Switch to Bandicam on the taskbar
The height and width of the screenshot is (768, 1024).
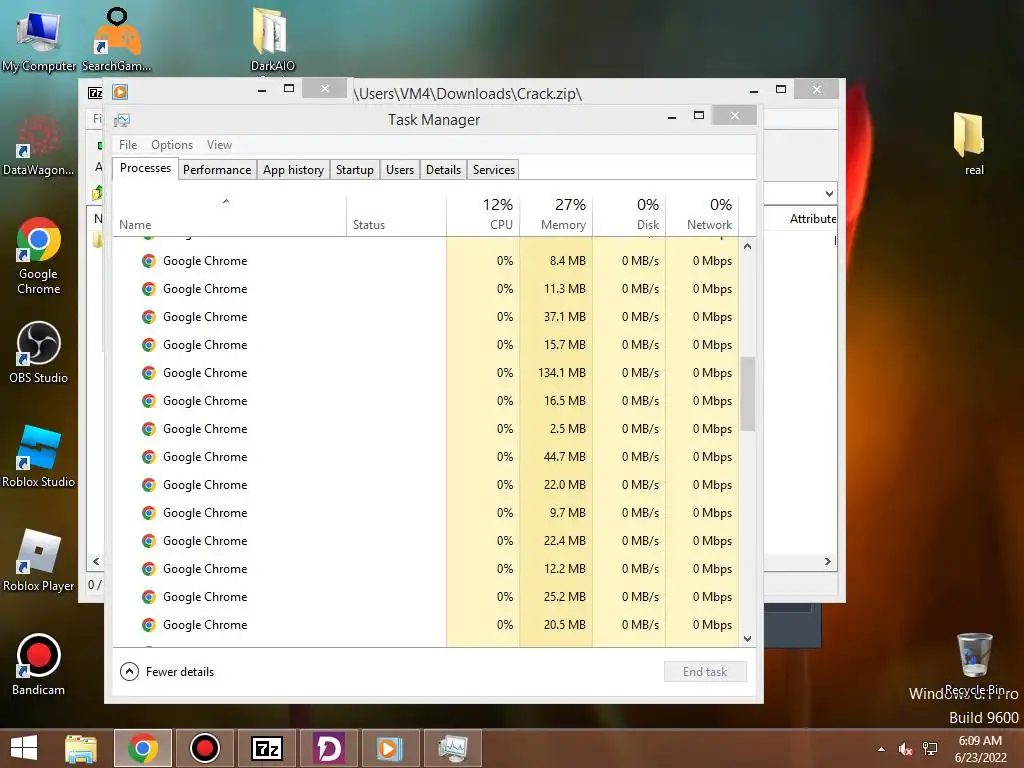(204, 748)
